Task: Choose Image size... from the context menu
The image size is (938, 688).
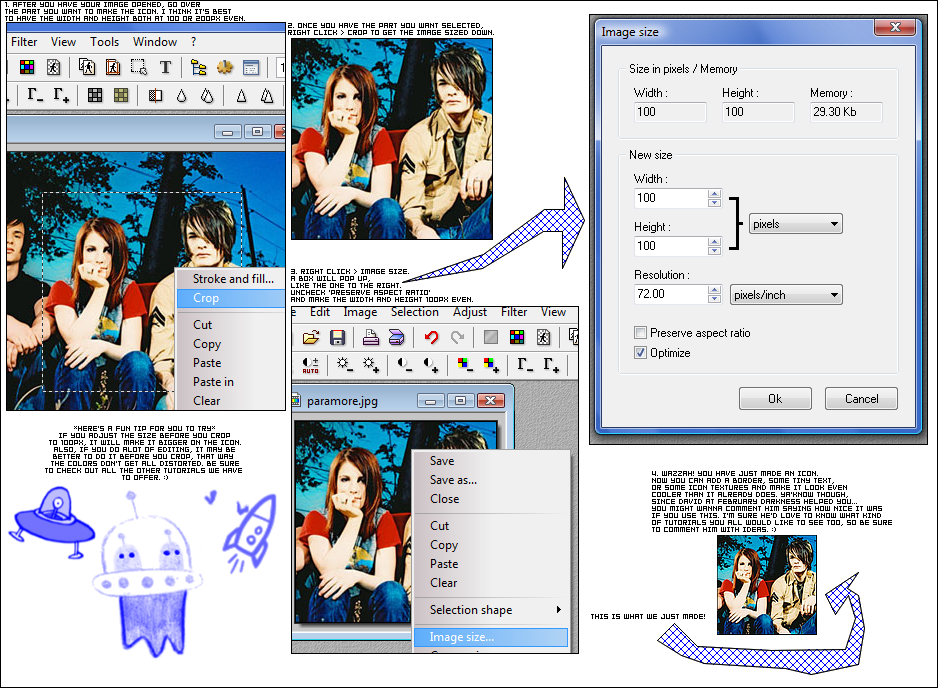Action: 491,637
